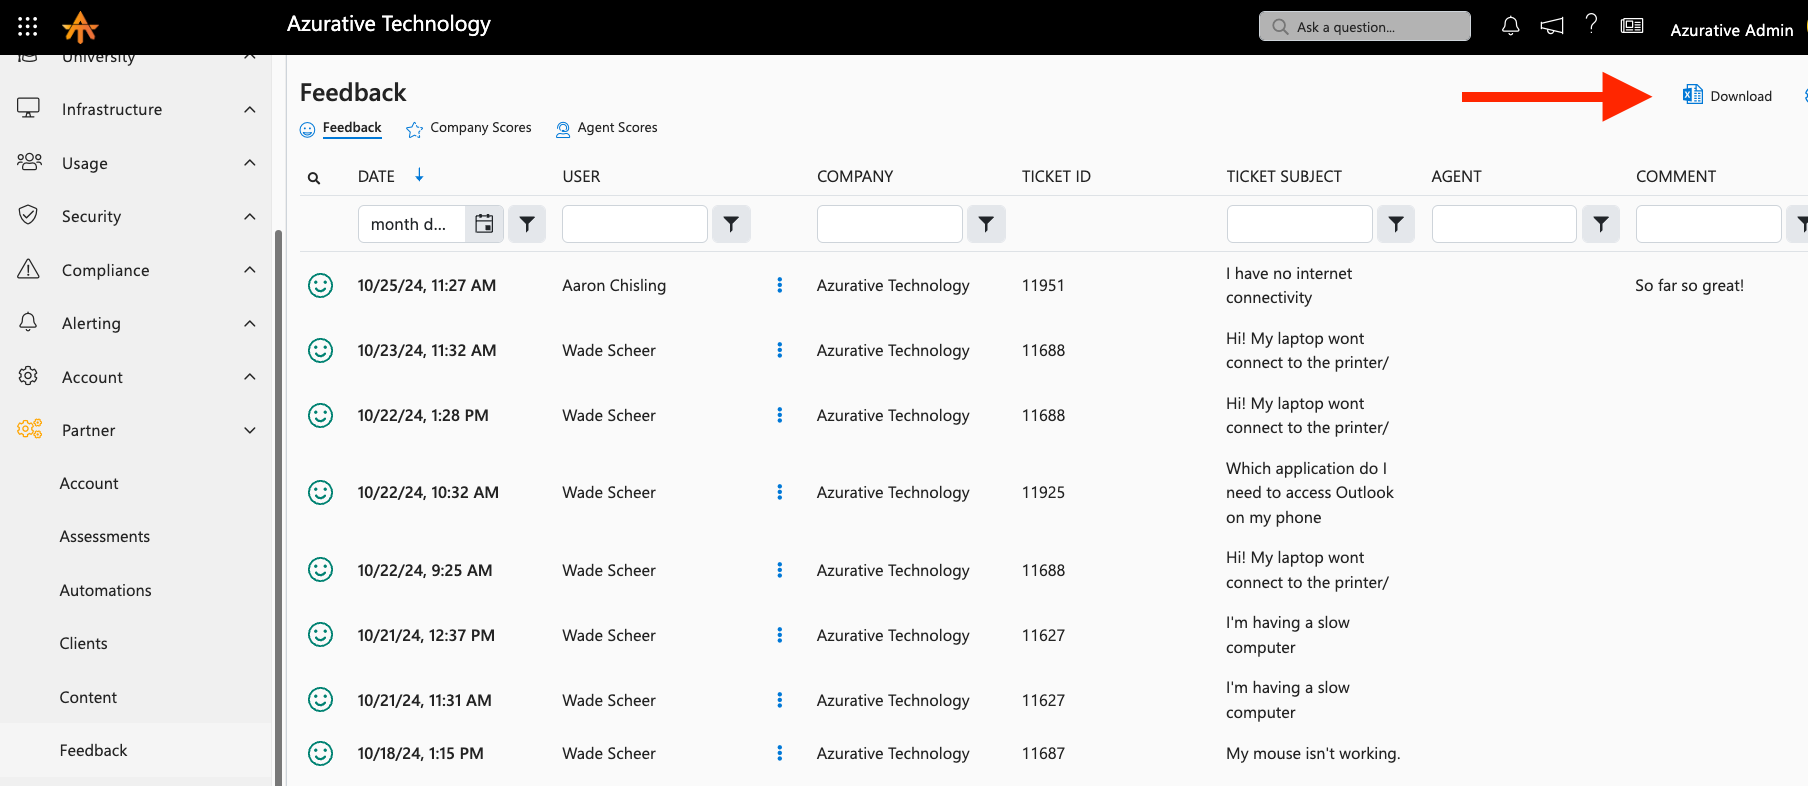Open row menu for 10/22/24 9:25 AM entry
This screenshot has height=786, width=1808.
(780, 570)
